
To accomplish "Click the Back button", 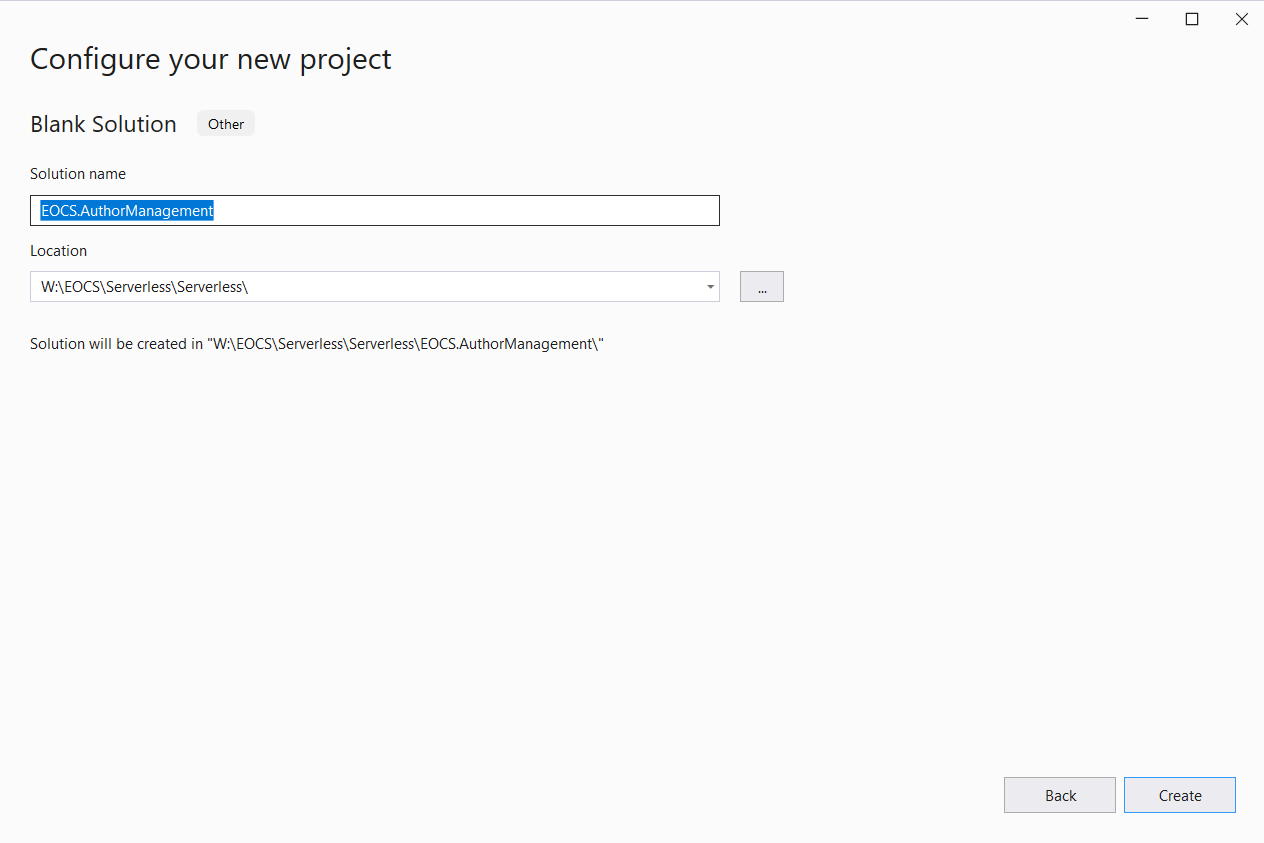I will tap(1059, 794).
